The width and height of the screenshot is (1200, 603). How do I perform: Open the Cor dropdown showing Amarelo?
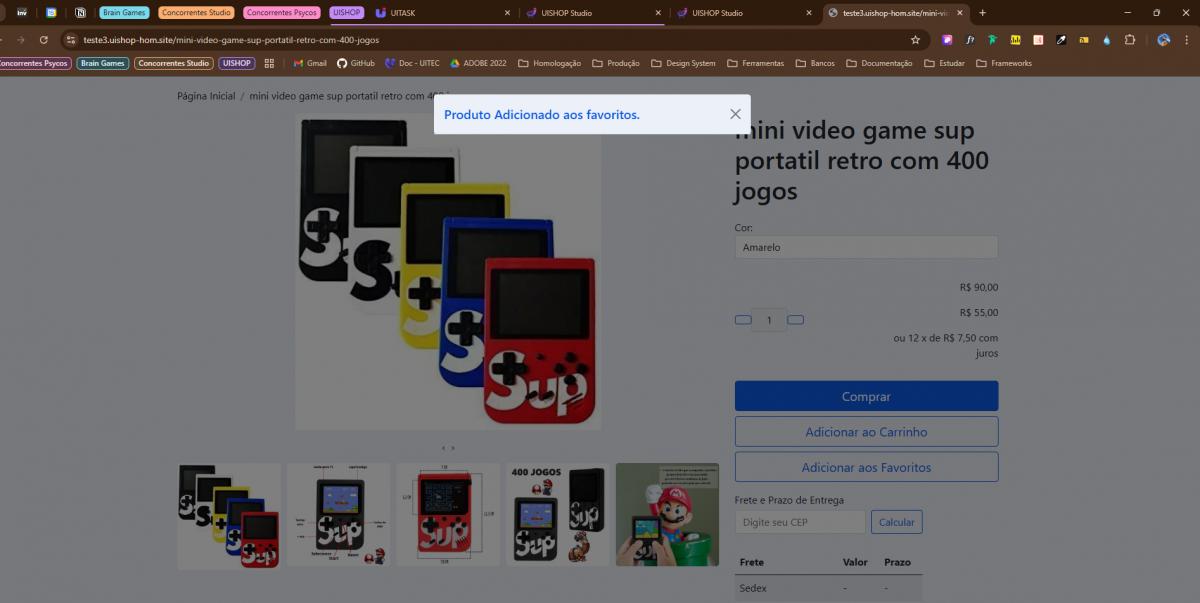pyautogui.click(x=866, y=247)
